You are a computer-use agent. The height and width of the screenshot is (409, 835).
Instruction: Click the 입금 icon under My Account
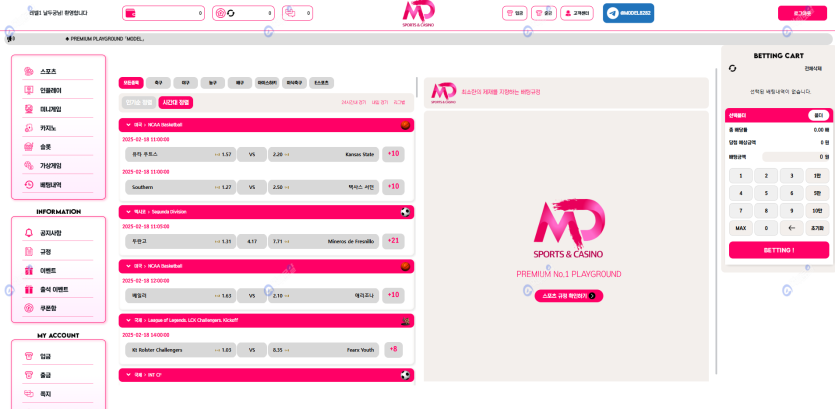click(x=29, y=356)
